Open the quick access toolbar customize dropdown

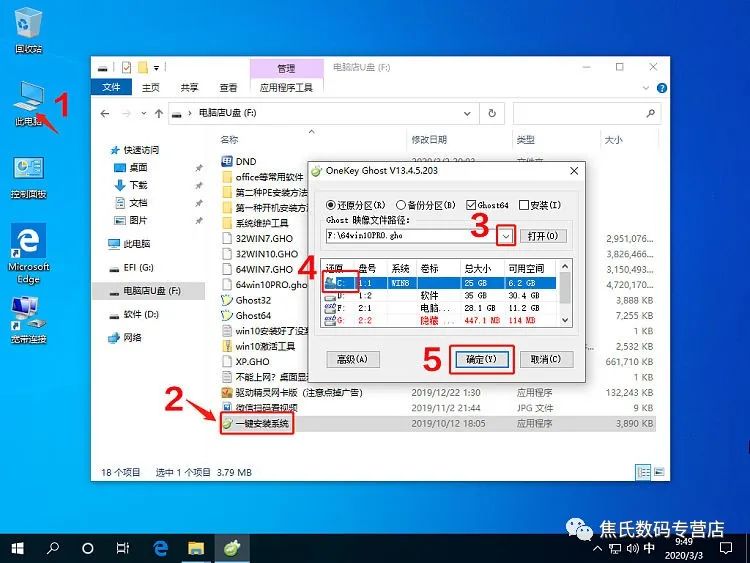point(156,68)
